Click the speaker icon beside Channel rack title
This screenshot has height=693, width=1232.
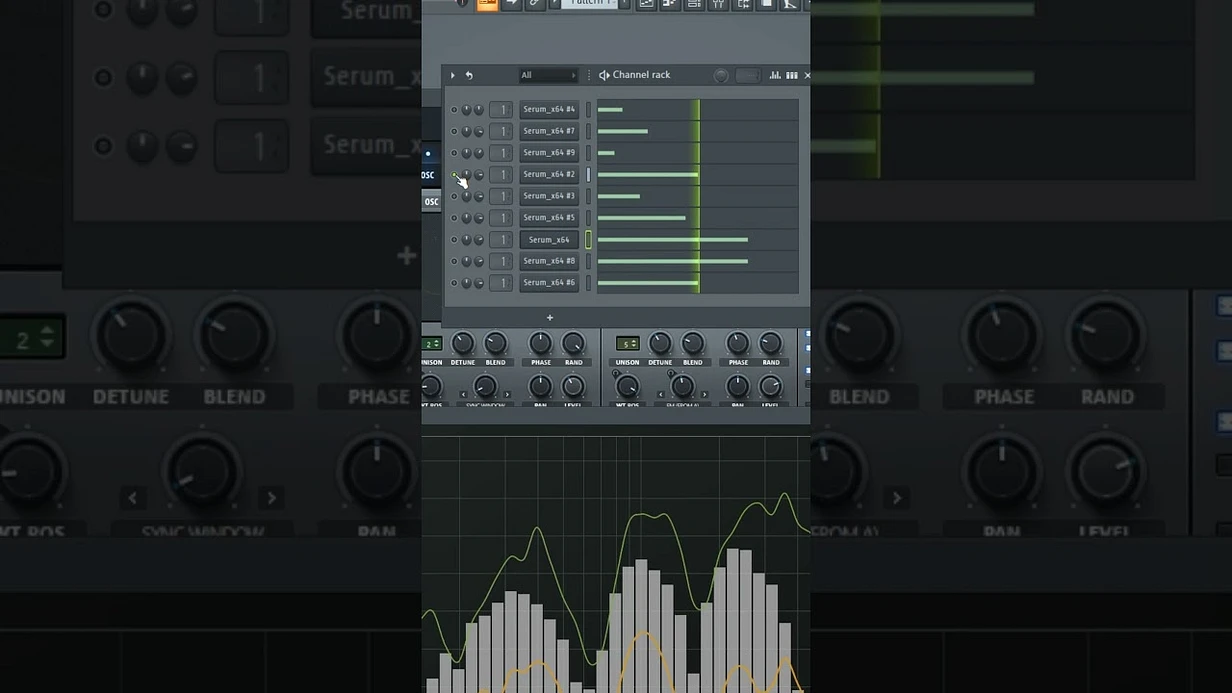[604, 75]
